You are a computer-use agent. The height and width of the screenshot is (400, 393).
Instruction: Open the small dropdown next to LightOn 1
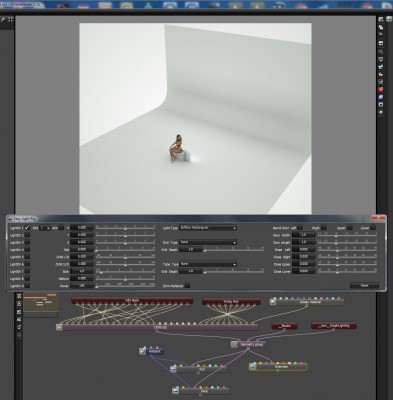coord(45,228)
